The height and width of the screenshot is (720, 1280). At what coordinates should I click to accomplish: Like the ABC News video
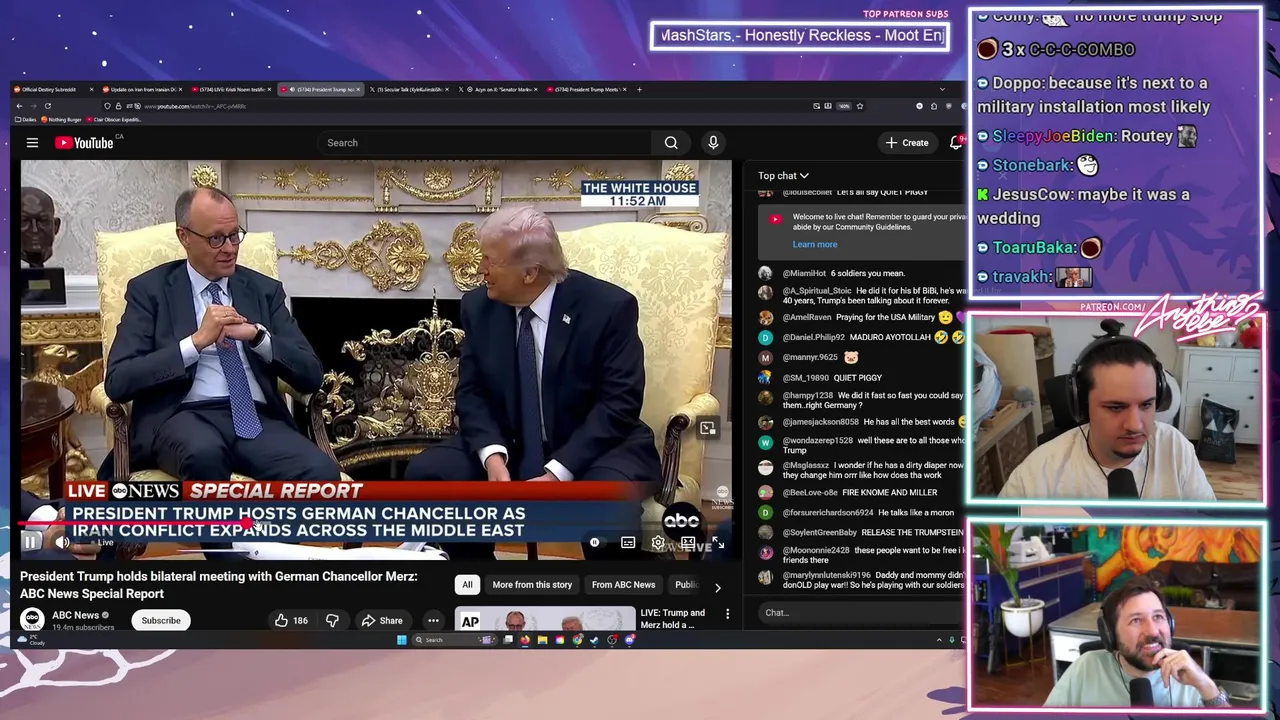[x=291, y=621]
